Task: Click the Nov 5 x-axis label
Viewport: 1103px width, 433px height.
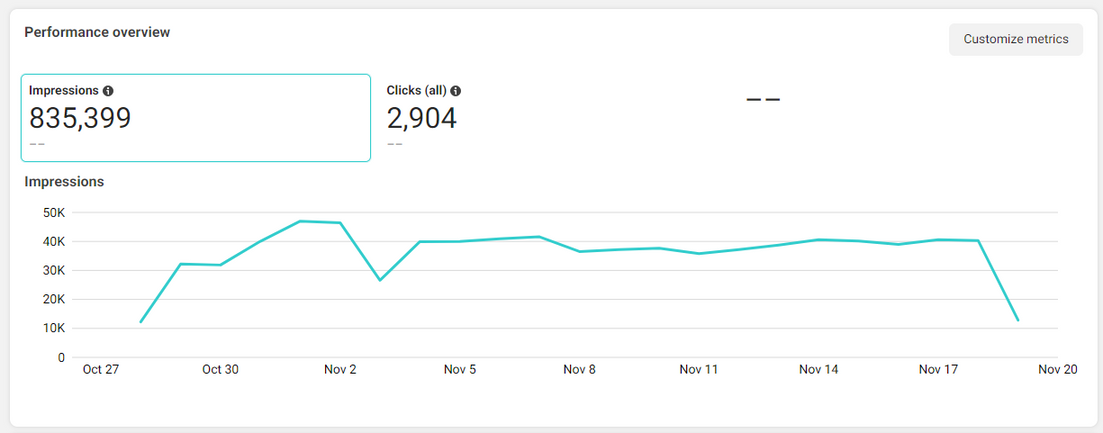Action: tap(460, 370)
